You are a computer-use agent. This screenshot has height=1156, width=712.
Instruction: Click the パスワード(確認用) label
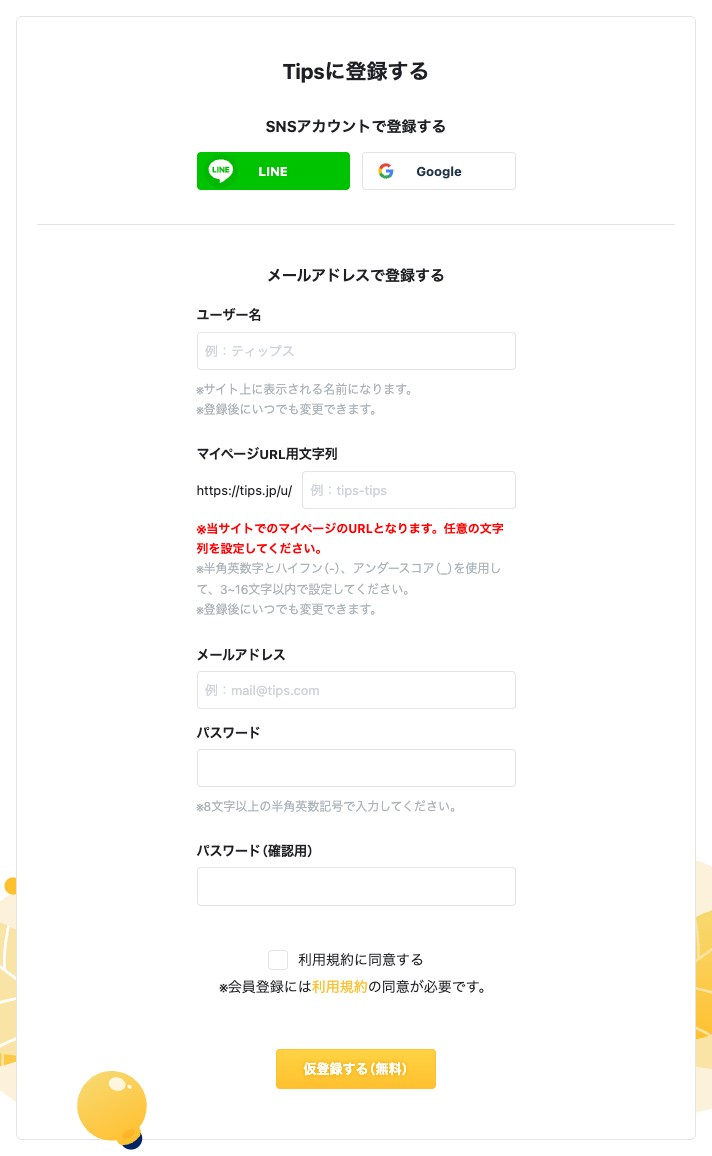click(254, 851)
